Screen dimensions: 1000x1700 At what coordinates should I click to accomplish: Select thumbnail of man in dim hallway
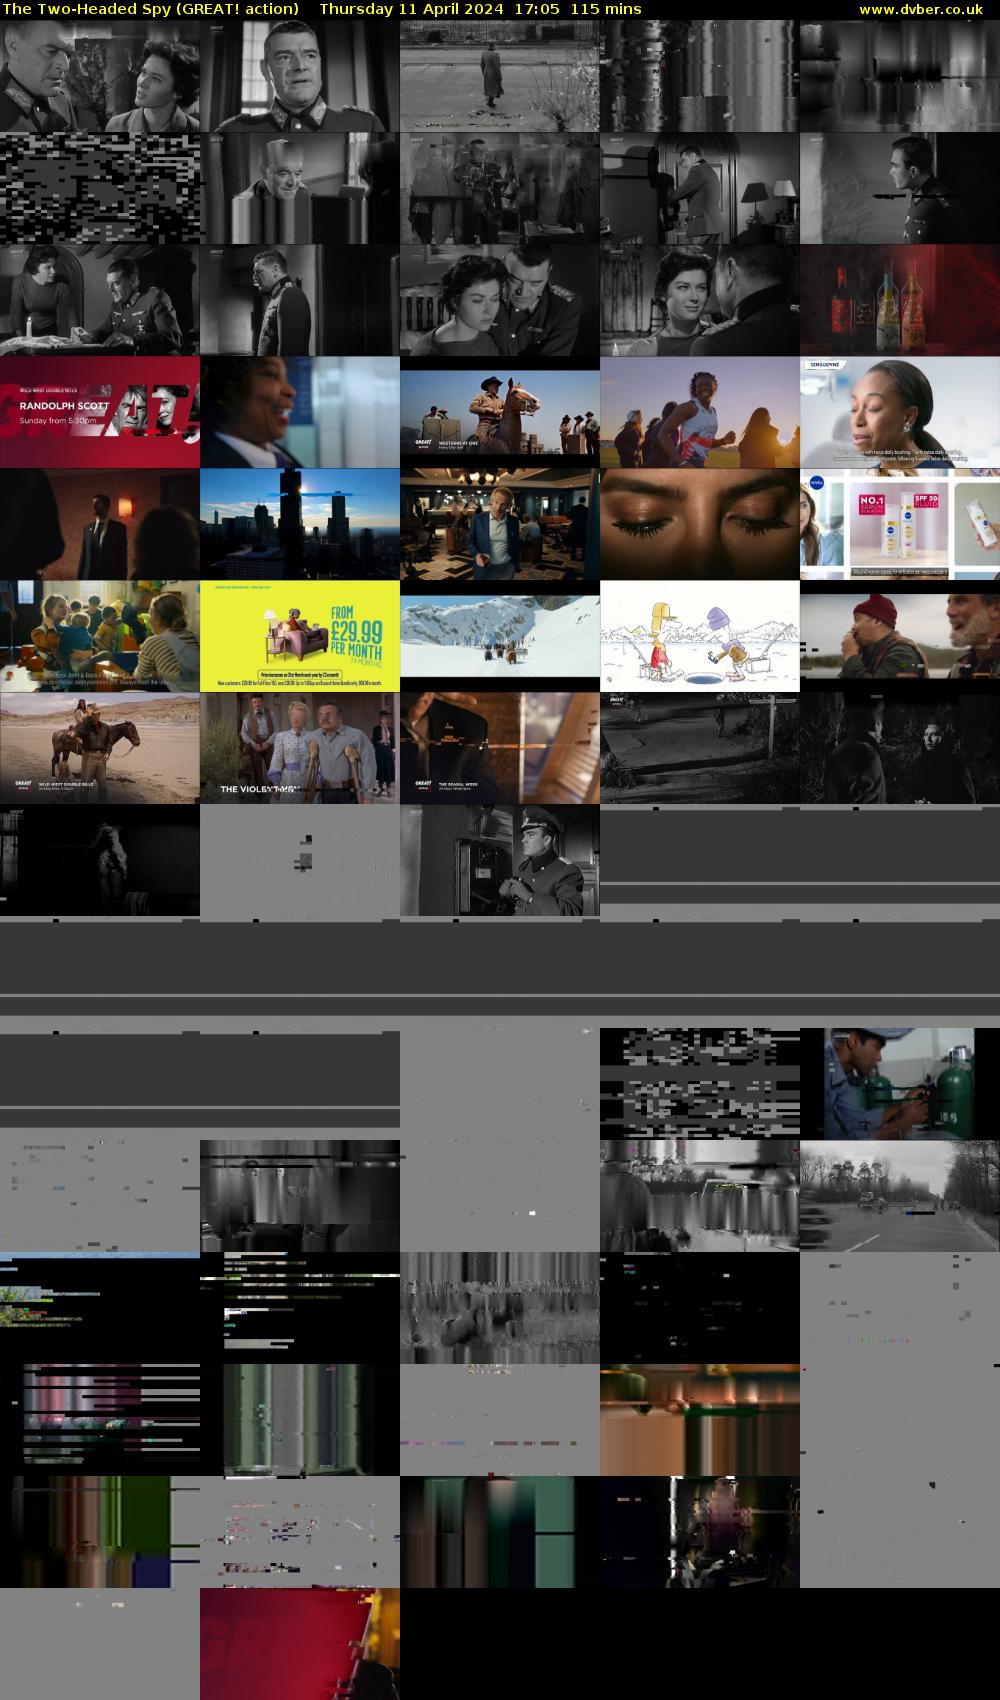100,524
